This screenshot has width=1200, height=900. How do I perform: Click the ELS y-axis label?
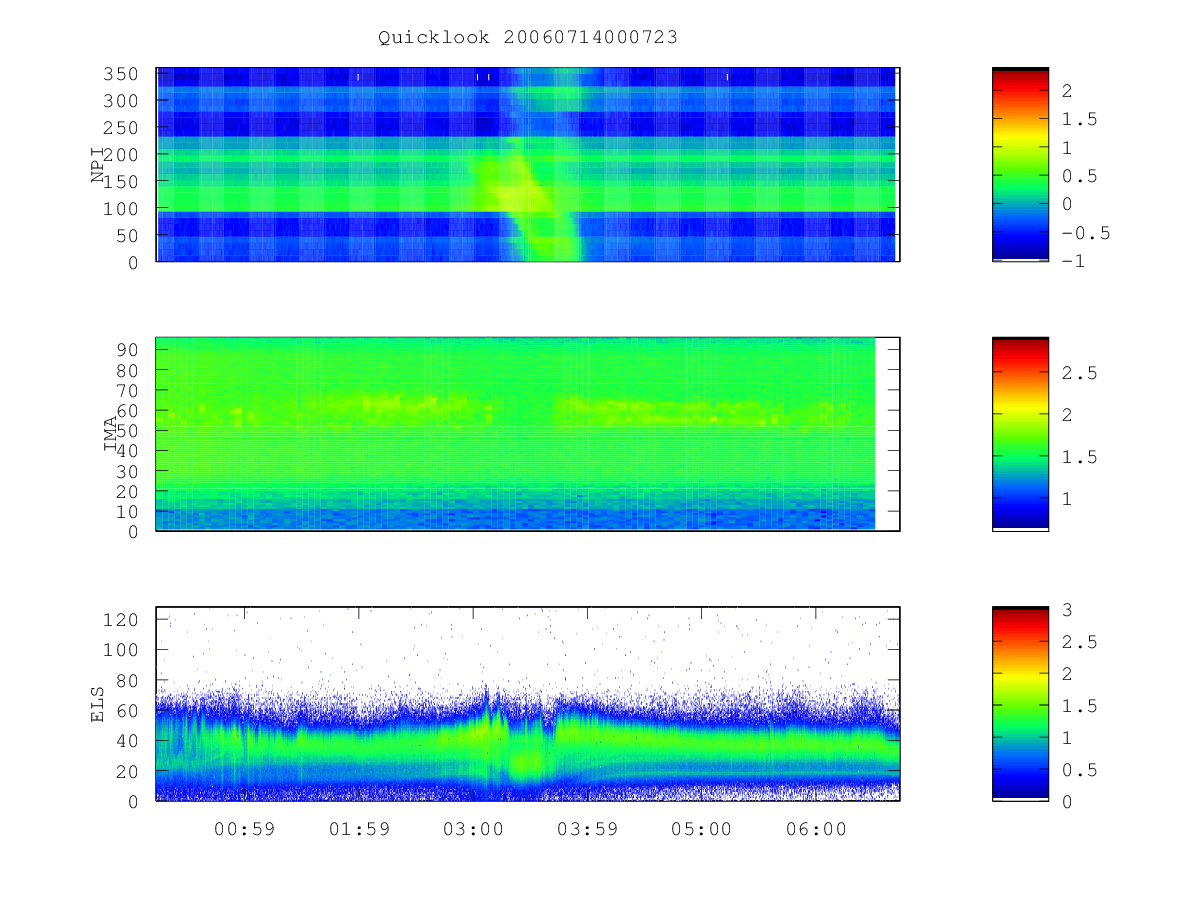click(x=98, y=704)
